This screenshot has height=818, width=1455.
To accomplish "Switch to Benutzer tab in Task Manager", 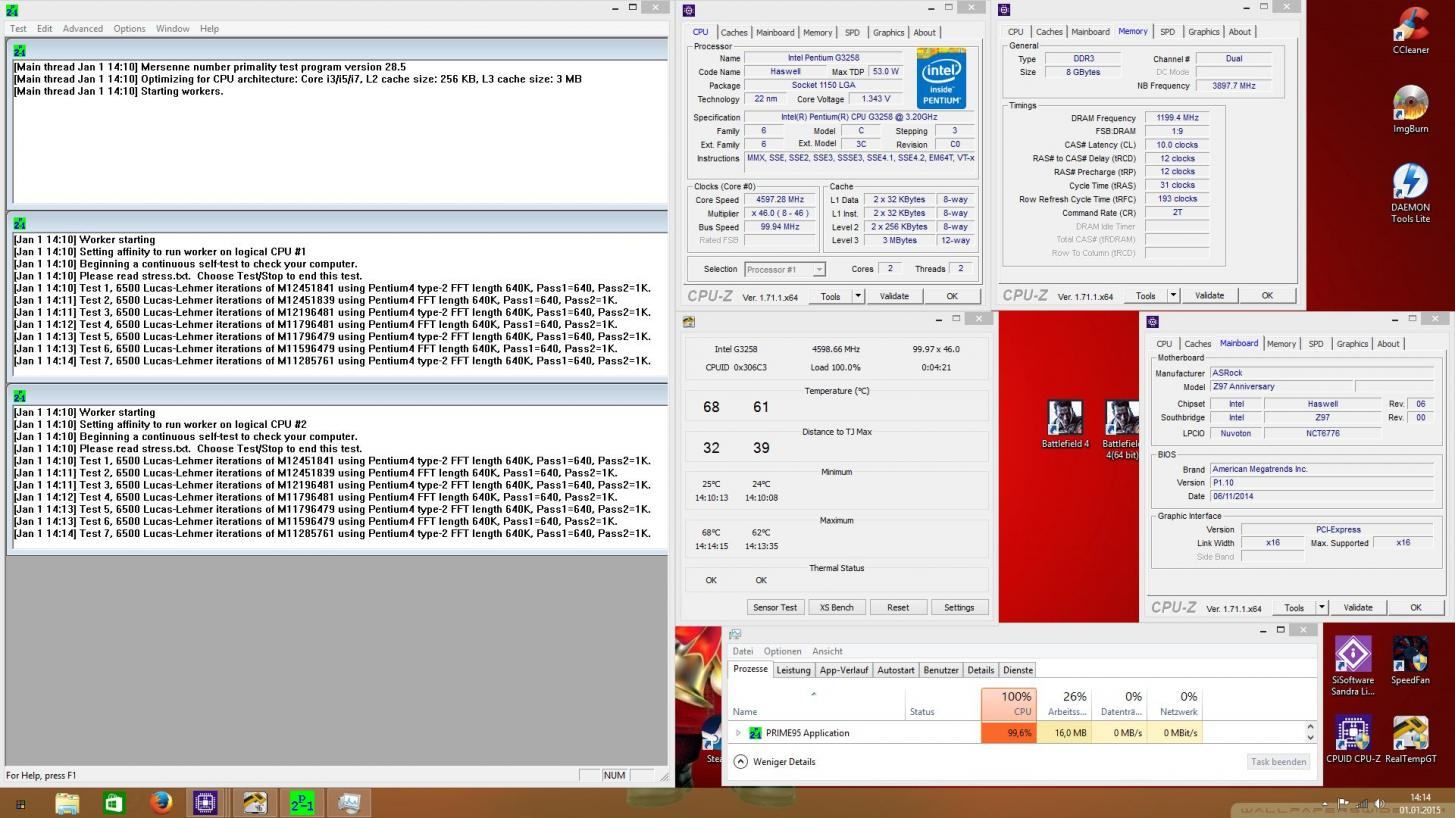I will 941,670.
